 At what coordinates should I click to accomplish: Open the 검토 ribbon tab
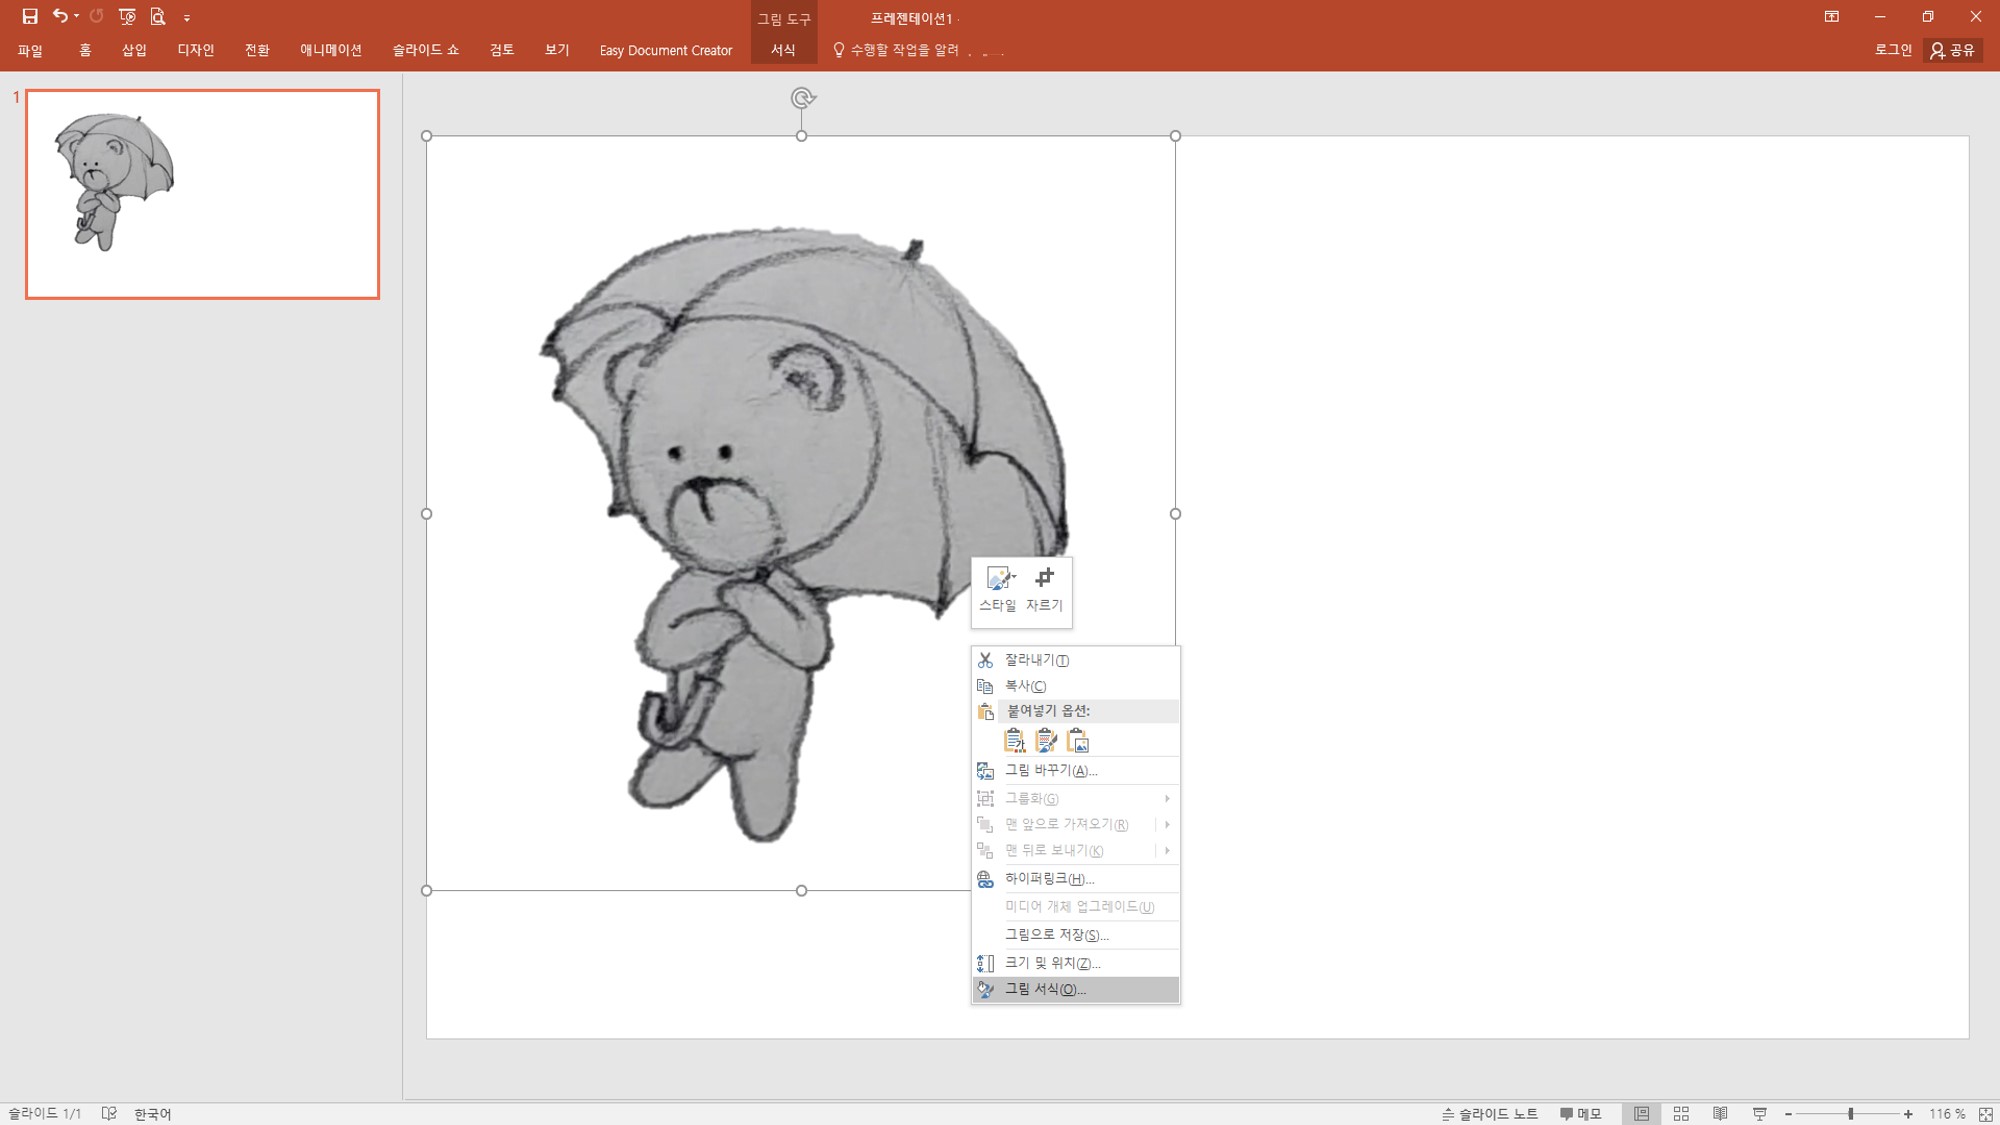(502, 50)
